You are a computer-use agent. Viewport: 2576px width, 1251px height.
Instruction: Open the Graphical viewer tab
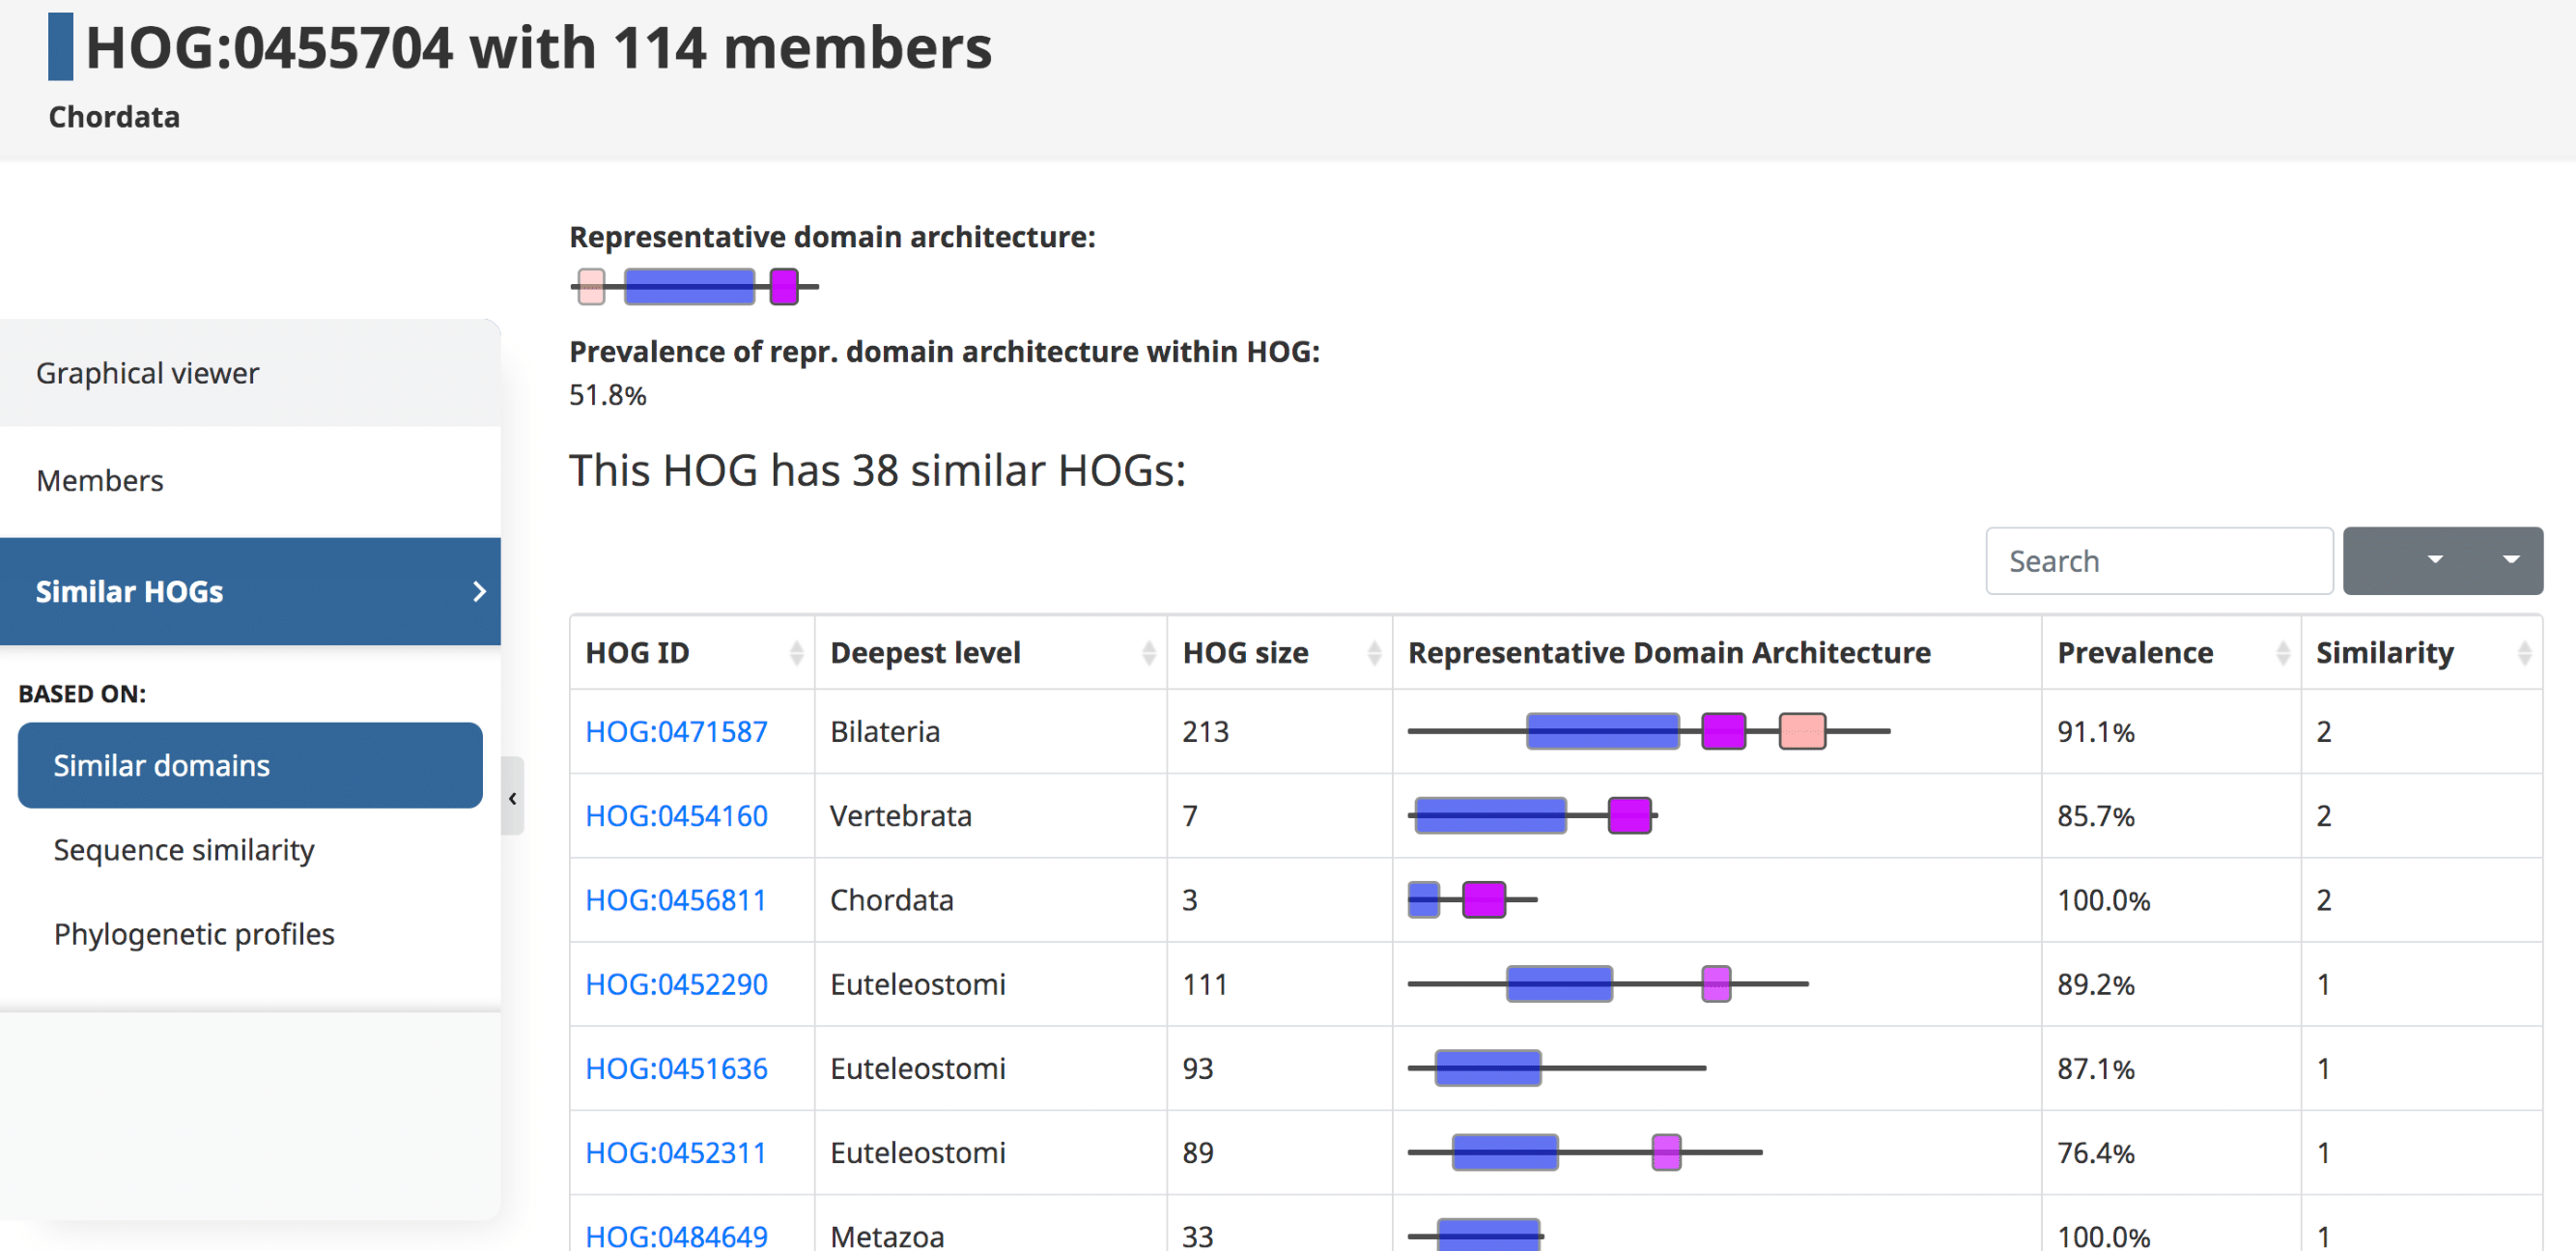[147, 373]
